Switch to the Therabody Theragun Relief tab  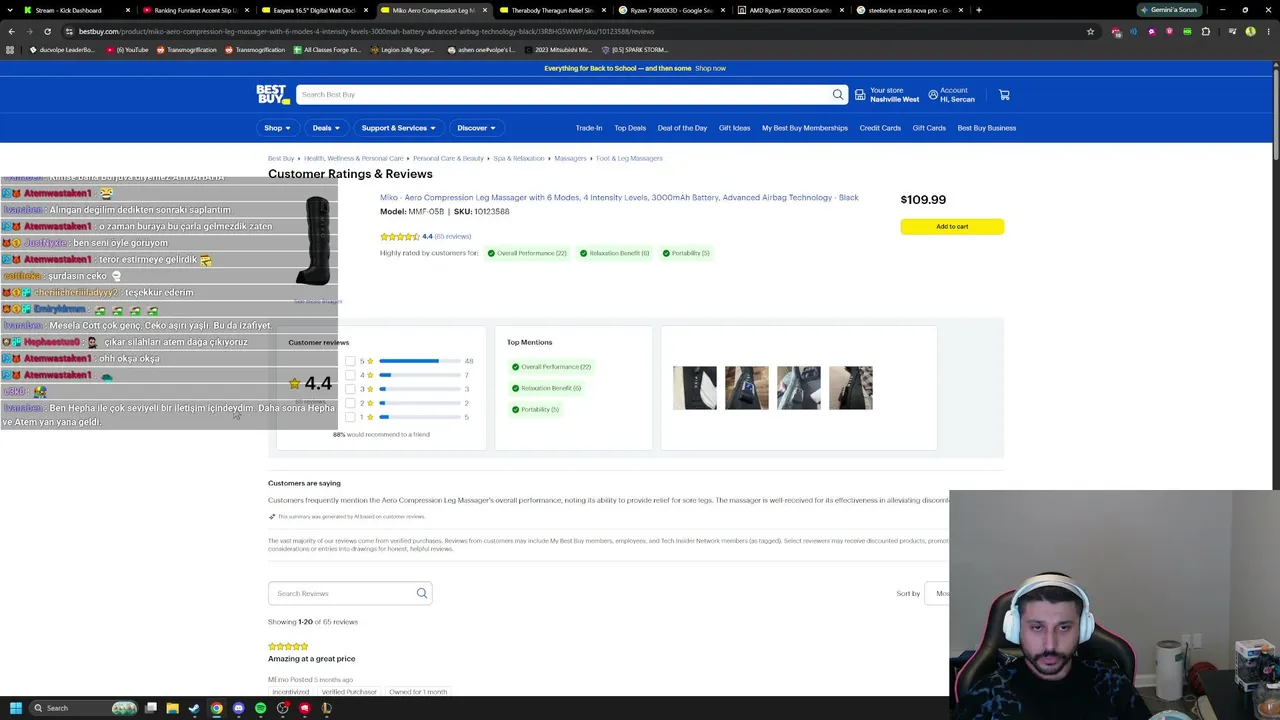pyautogui.click(x=553, y=10)
